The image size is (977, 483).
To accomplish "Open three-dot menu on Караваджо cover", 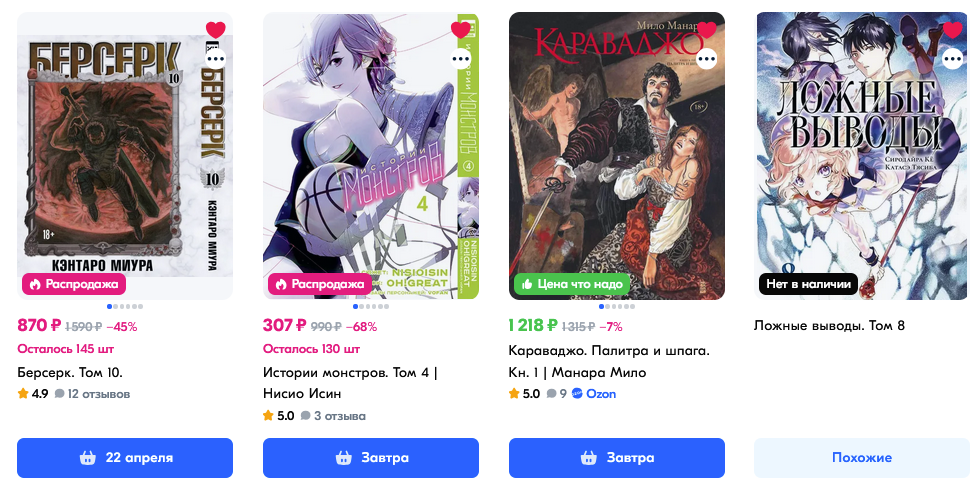I will tap(707, 59).
